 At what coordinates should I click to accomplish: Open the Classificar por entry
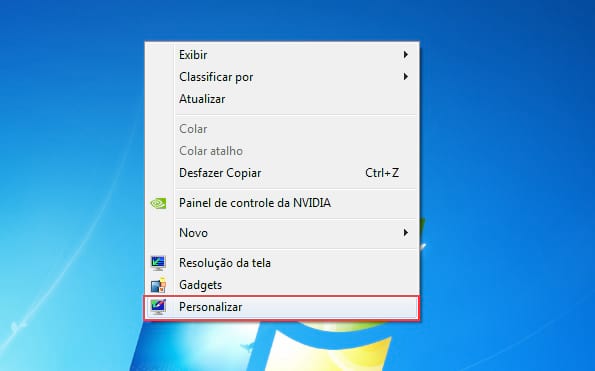[x=282, y=77]
